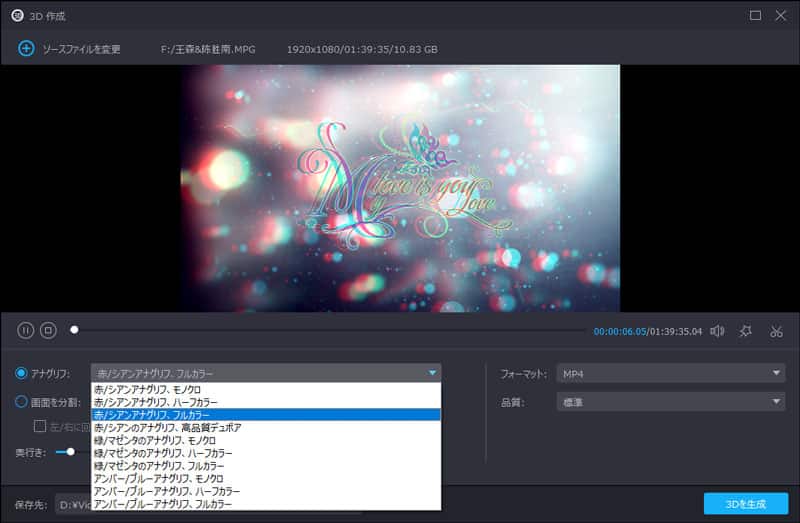
Task: Choose 緑/マゼンタのアナグリフ、モノクロ option
Action: coord(266,440)
